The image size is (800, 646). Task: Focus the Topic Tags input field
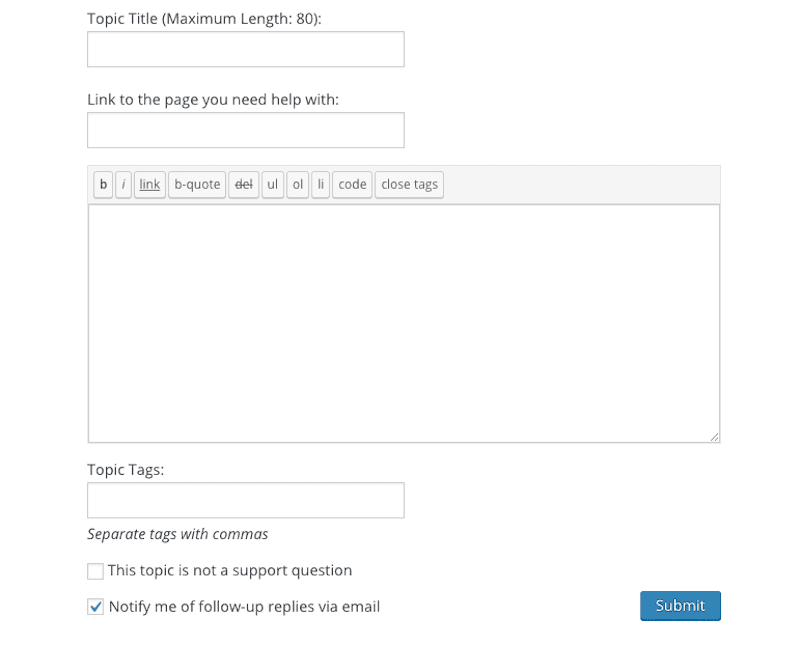coord(245,500)
